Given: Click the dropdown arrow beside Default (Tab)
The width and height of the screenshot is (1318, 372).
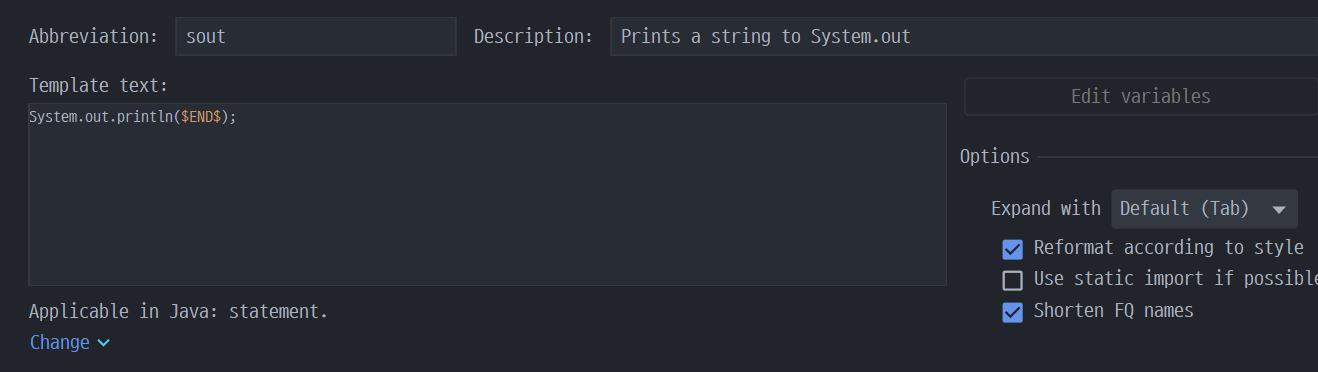Looking at the screenshot, I should coord(1278,210).
